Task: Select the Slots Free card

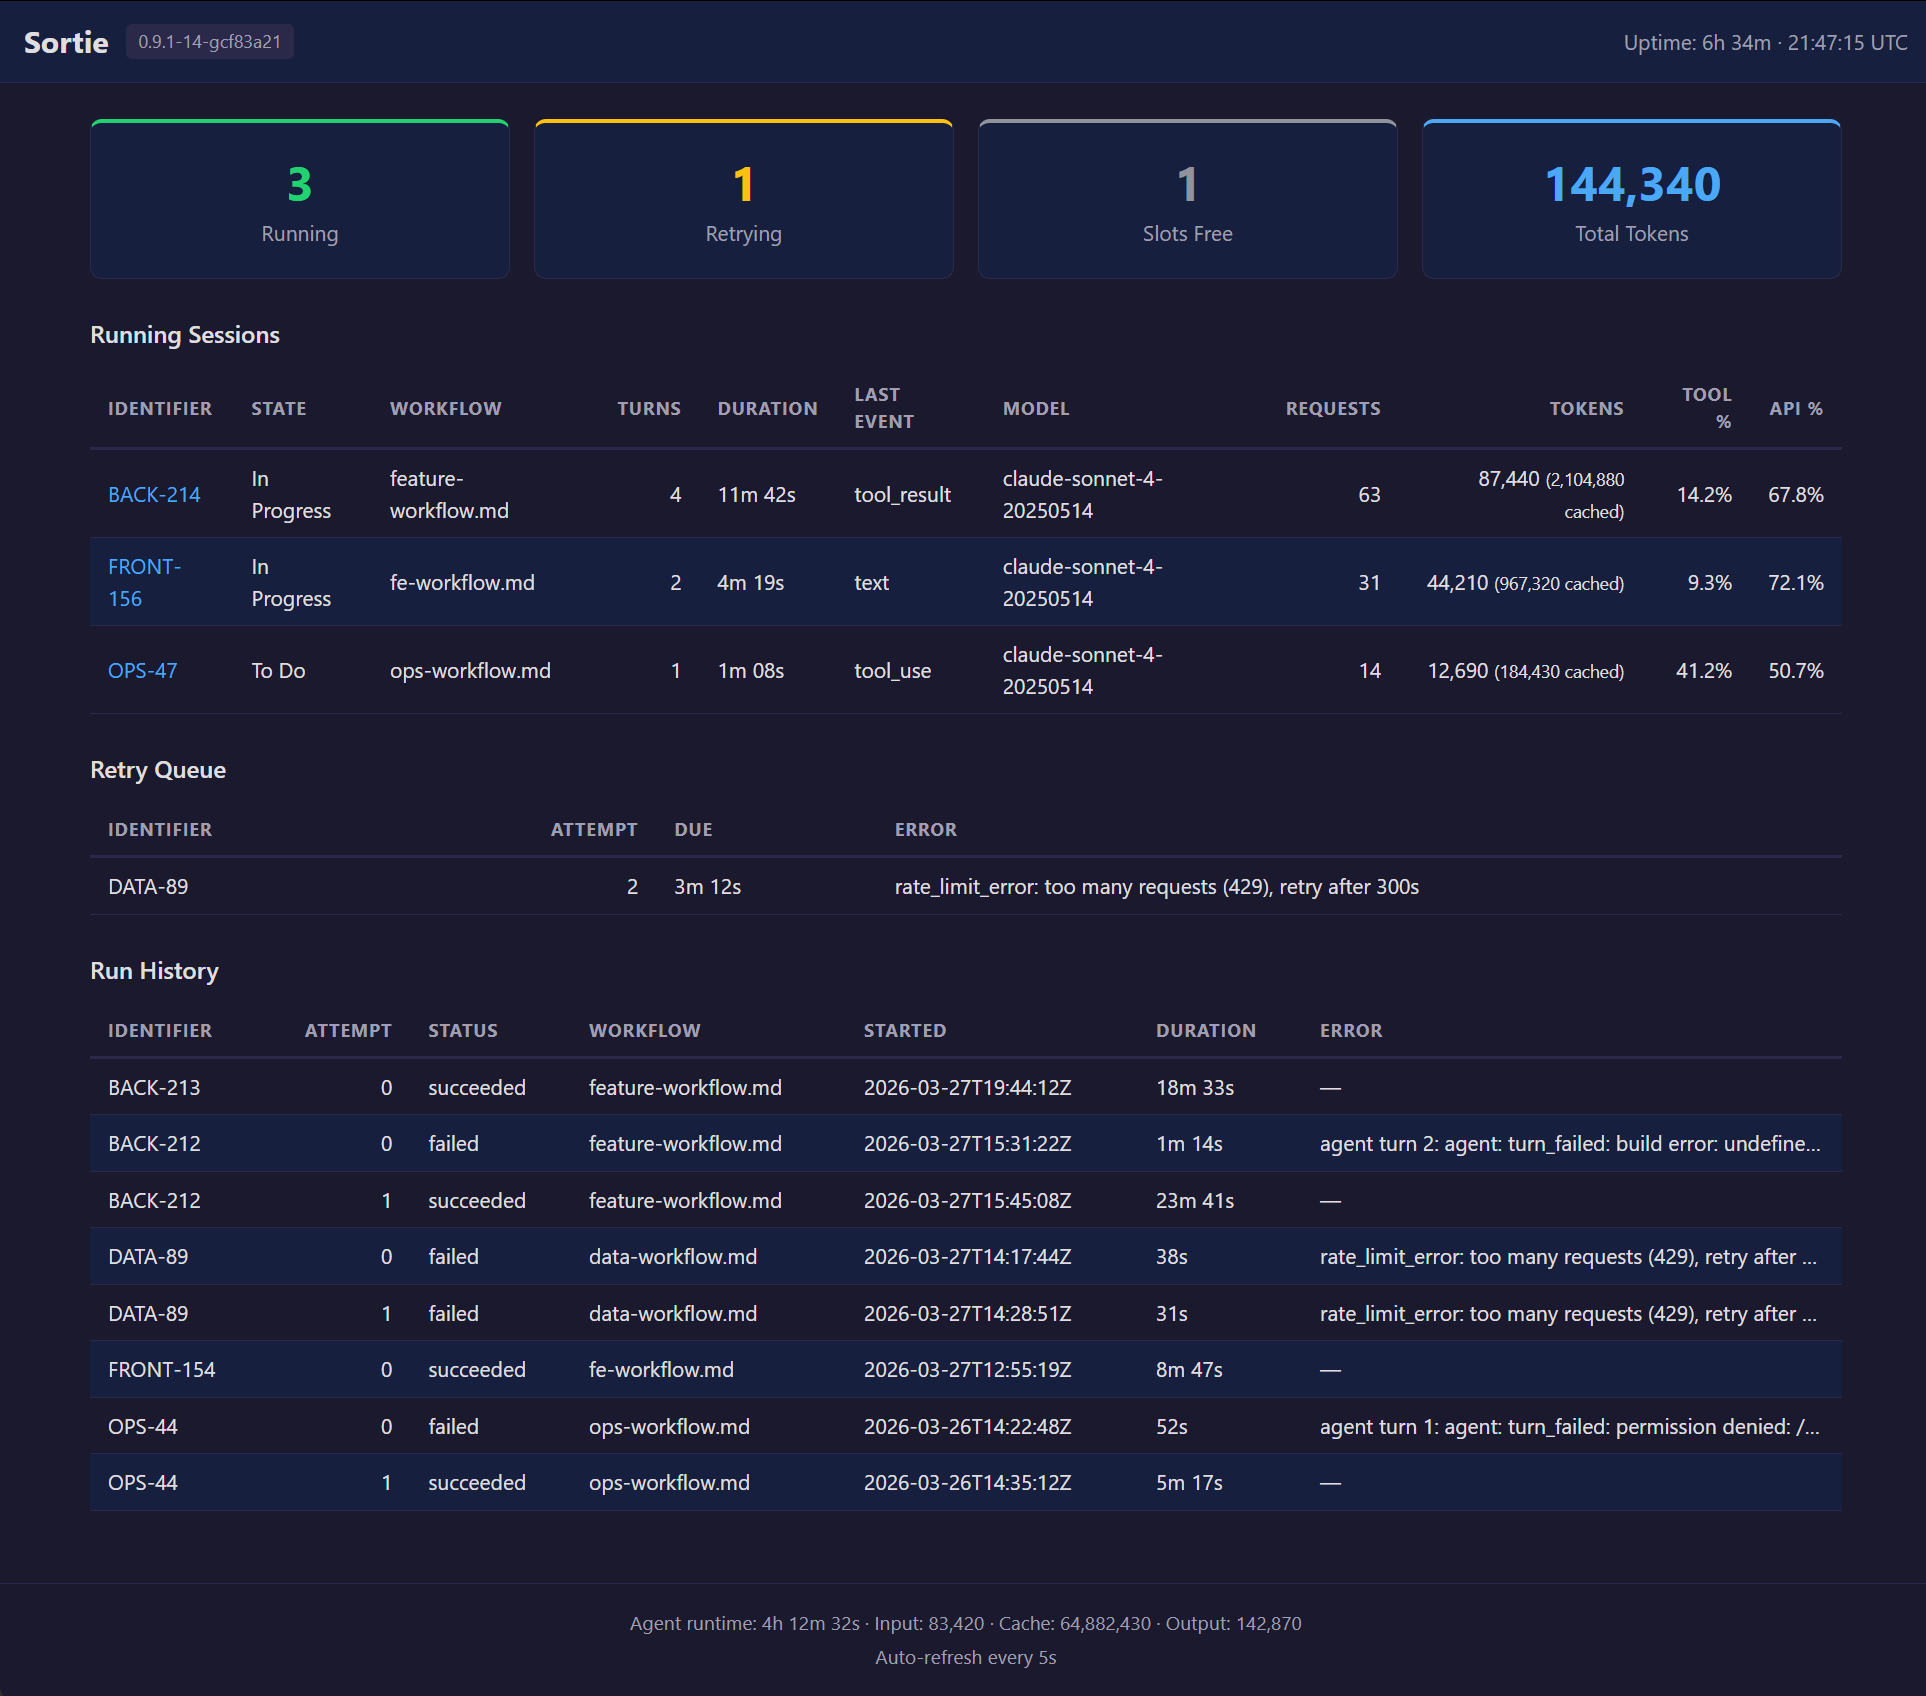Action: click(1187, 199)
